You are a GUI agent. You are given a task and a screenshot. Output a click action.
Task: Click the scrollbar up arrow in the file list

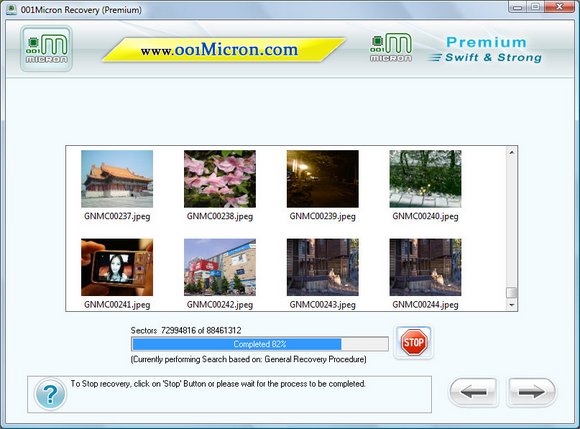512,152
